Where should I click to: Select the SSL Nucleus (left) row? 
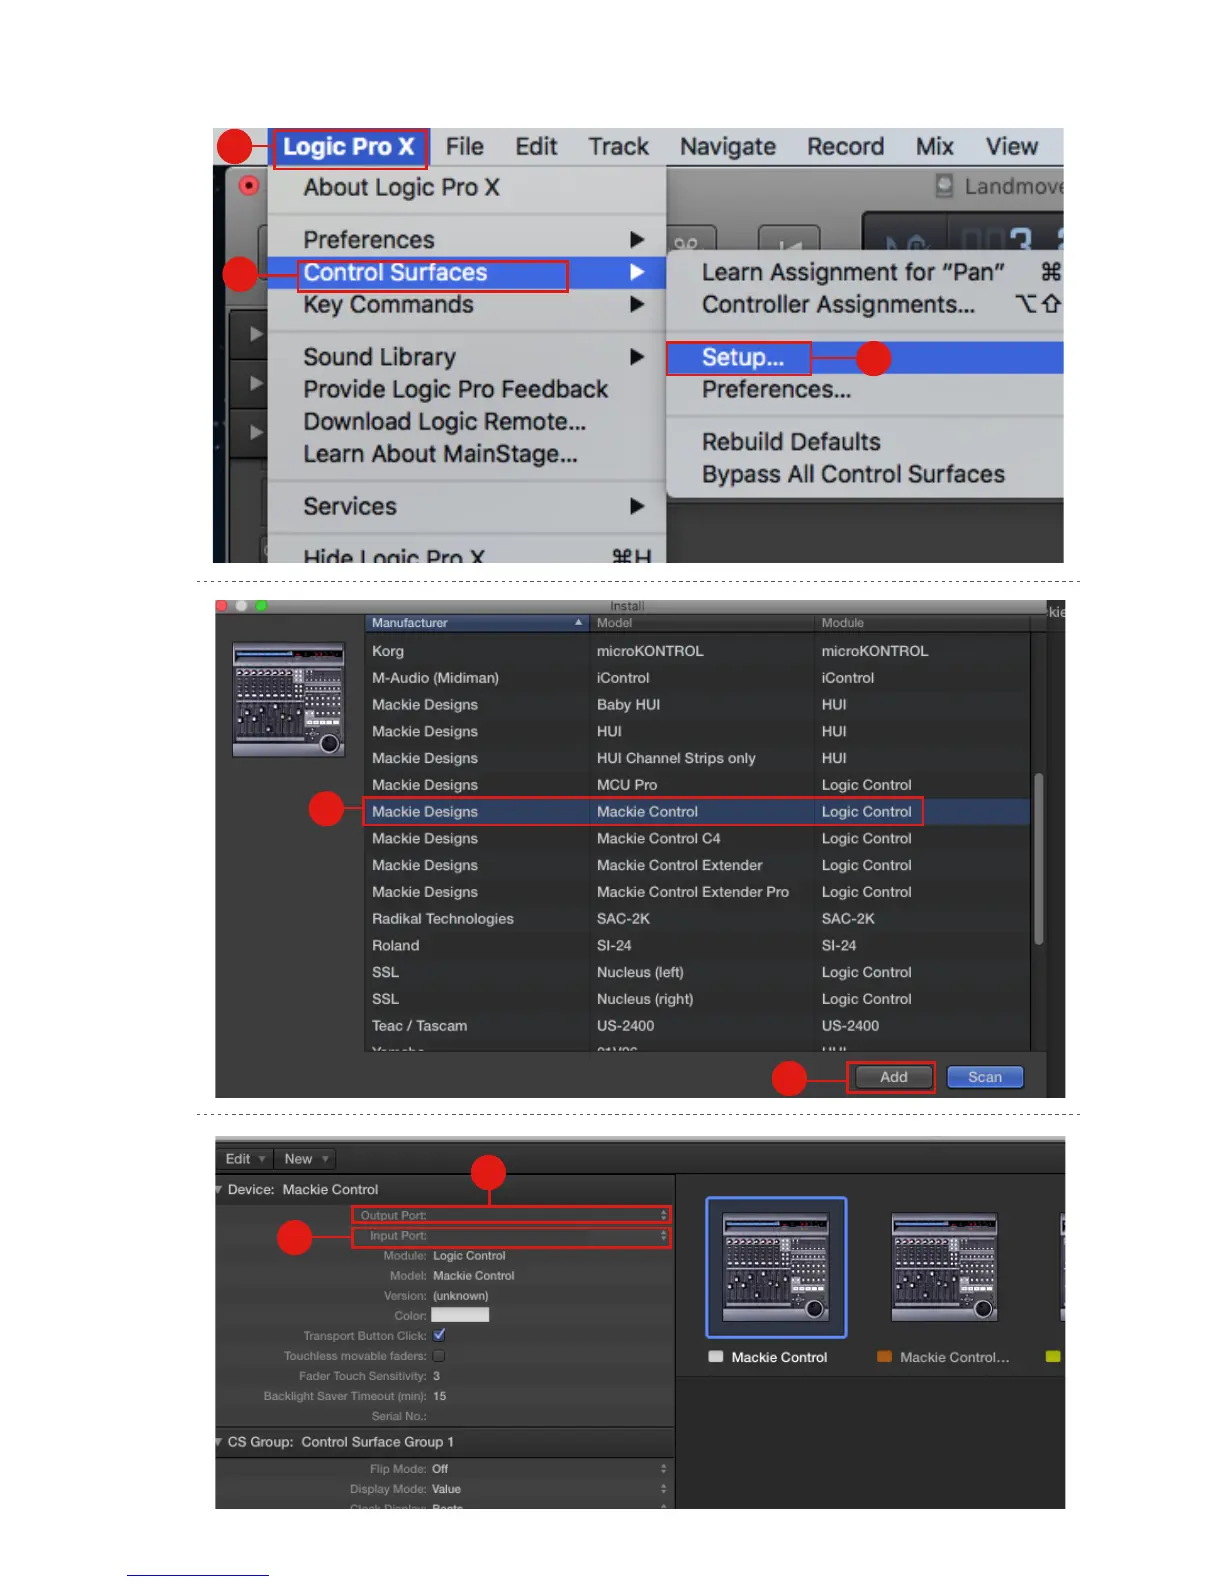pos(697,972)
